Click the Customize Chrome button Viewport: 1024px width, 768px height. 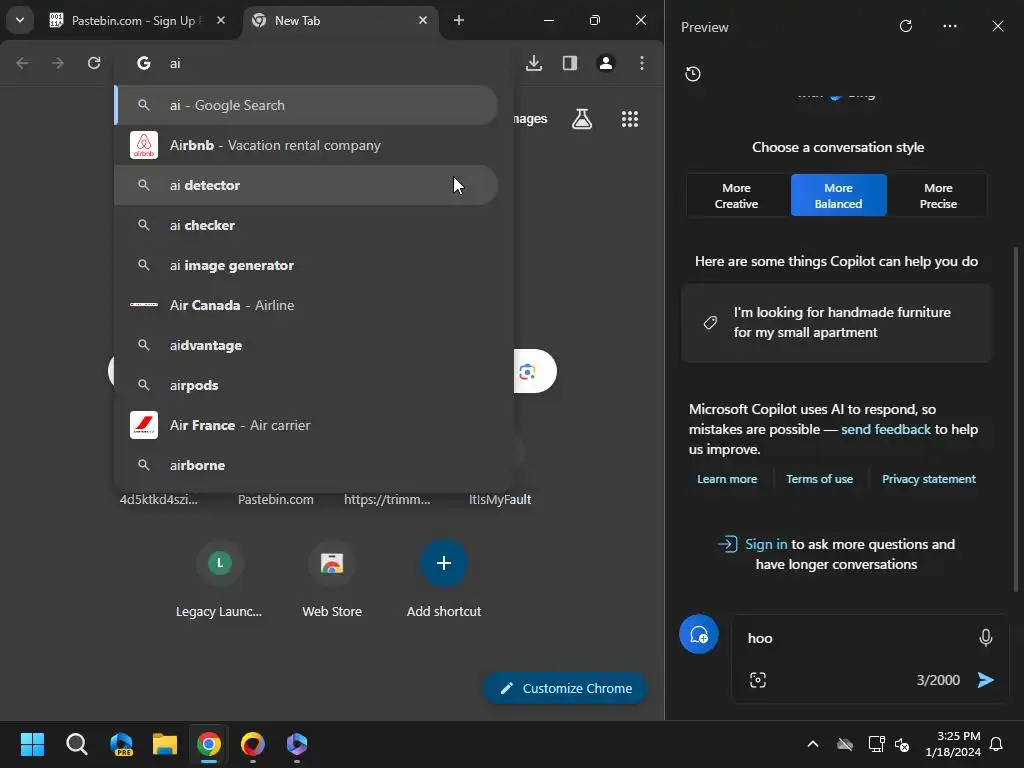click(565, 688)
